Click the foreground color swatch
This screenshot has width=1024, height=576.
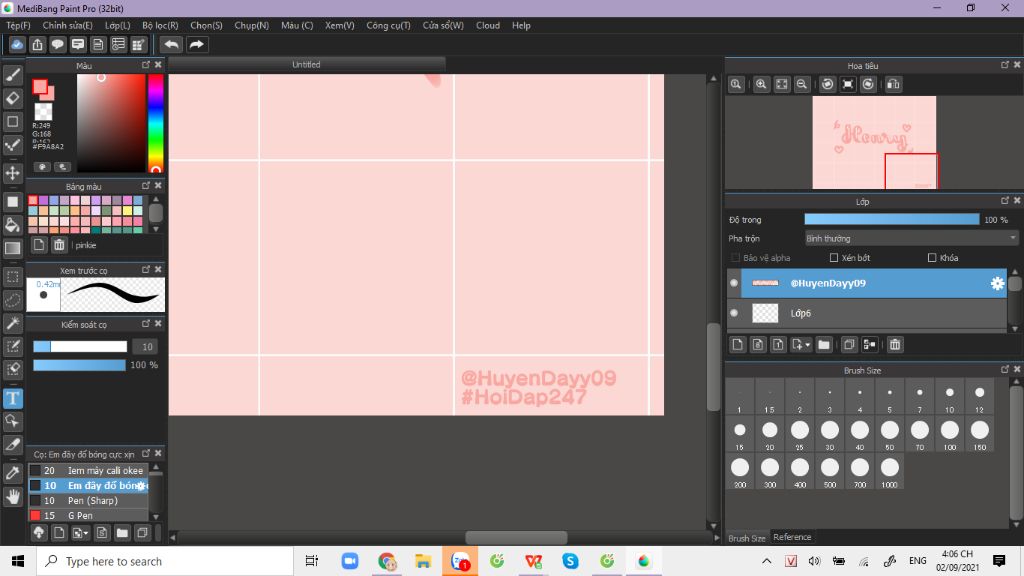[x=40, y=87]
